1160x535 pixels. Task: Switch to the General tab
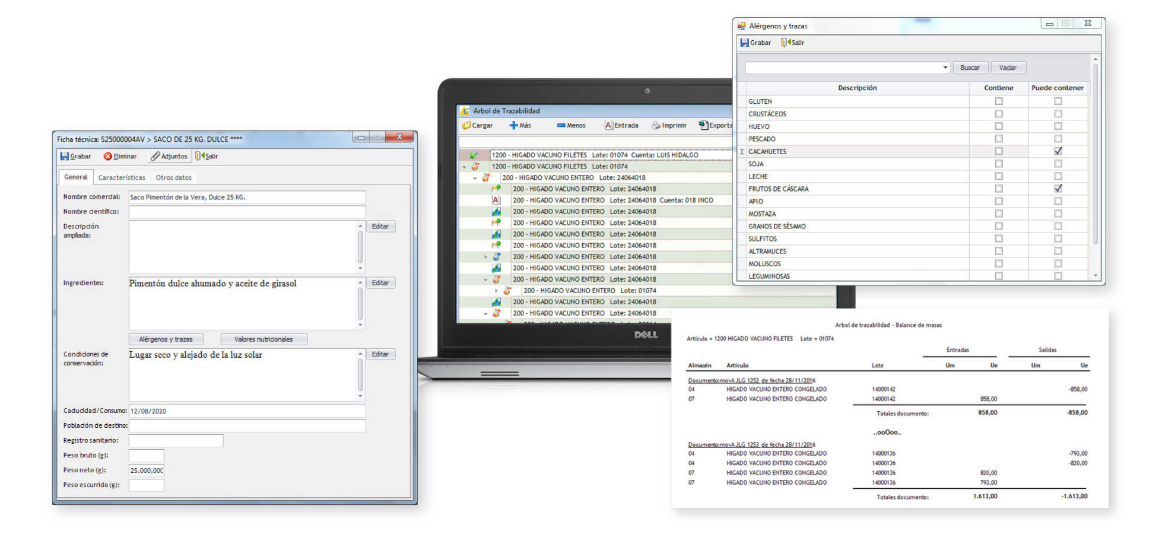pos(76,178)
